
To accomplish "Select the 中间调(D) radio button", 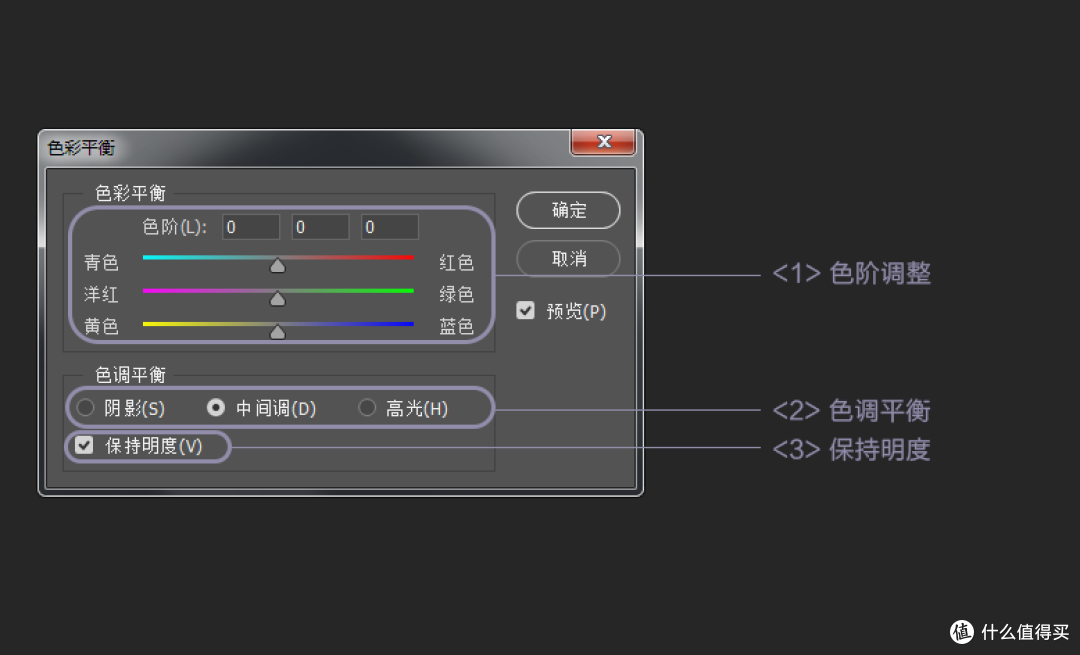I will [x=216, y=407].
